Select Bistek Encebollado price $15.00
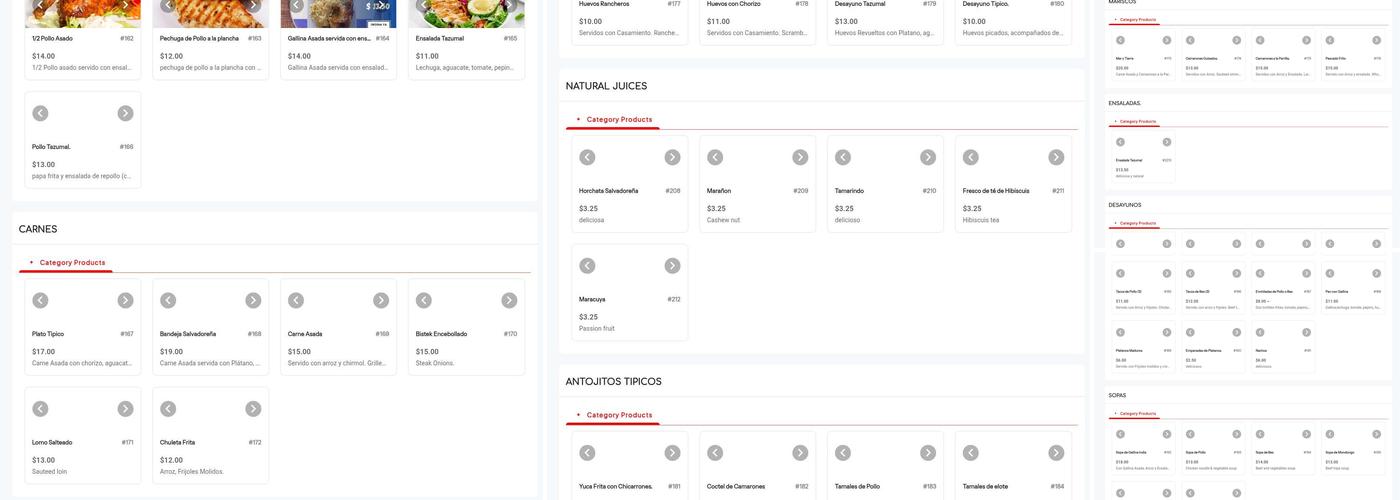The width and height of the screenshot is (1400, 500). coord(427,352)
